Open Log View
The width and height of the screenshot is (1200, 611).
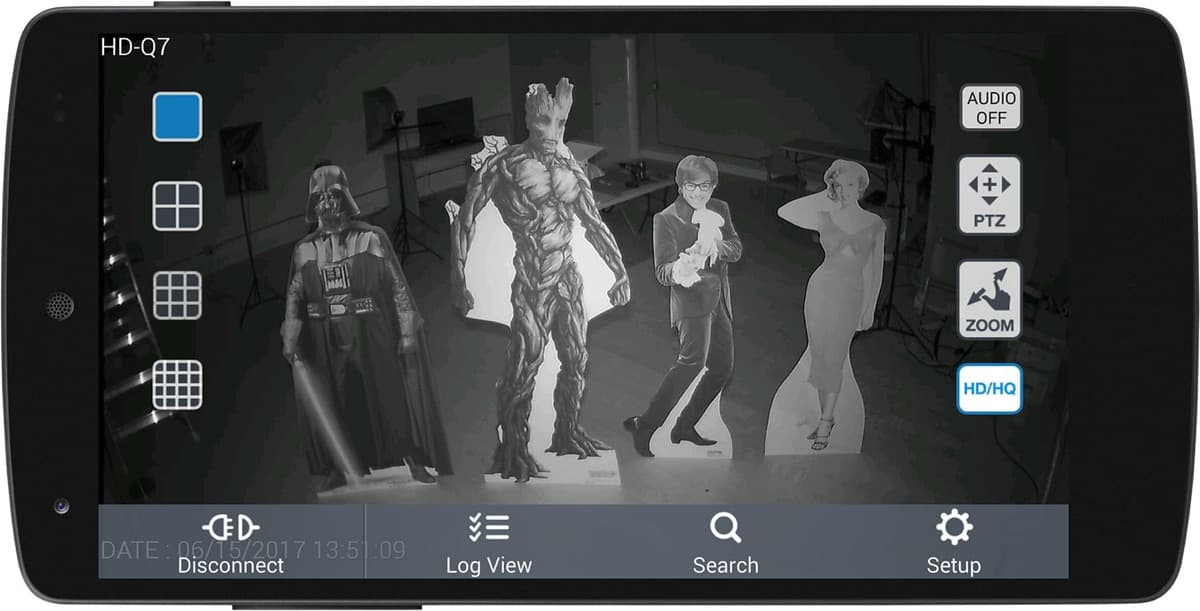point(489,542)
